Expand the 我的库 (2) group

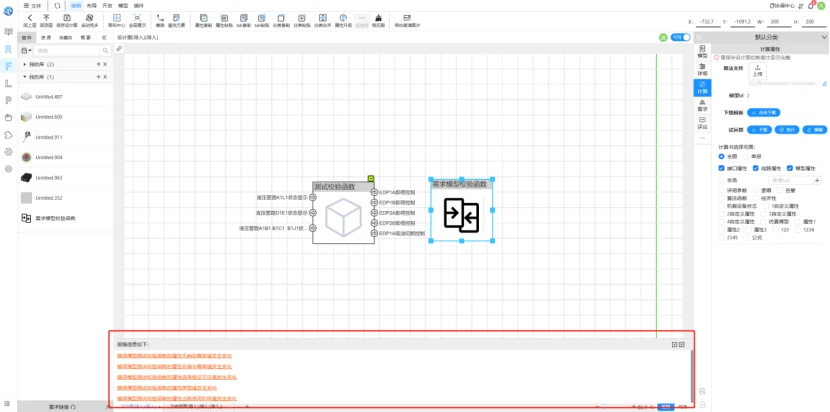click(24, 64)
